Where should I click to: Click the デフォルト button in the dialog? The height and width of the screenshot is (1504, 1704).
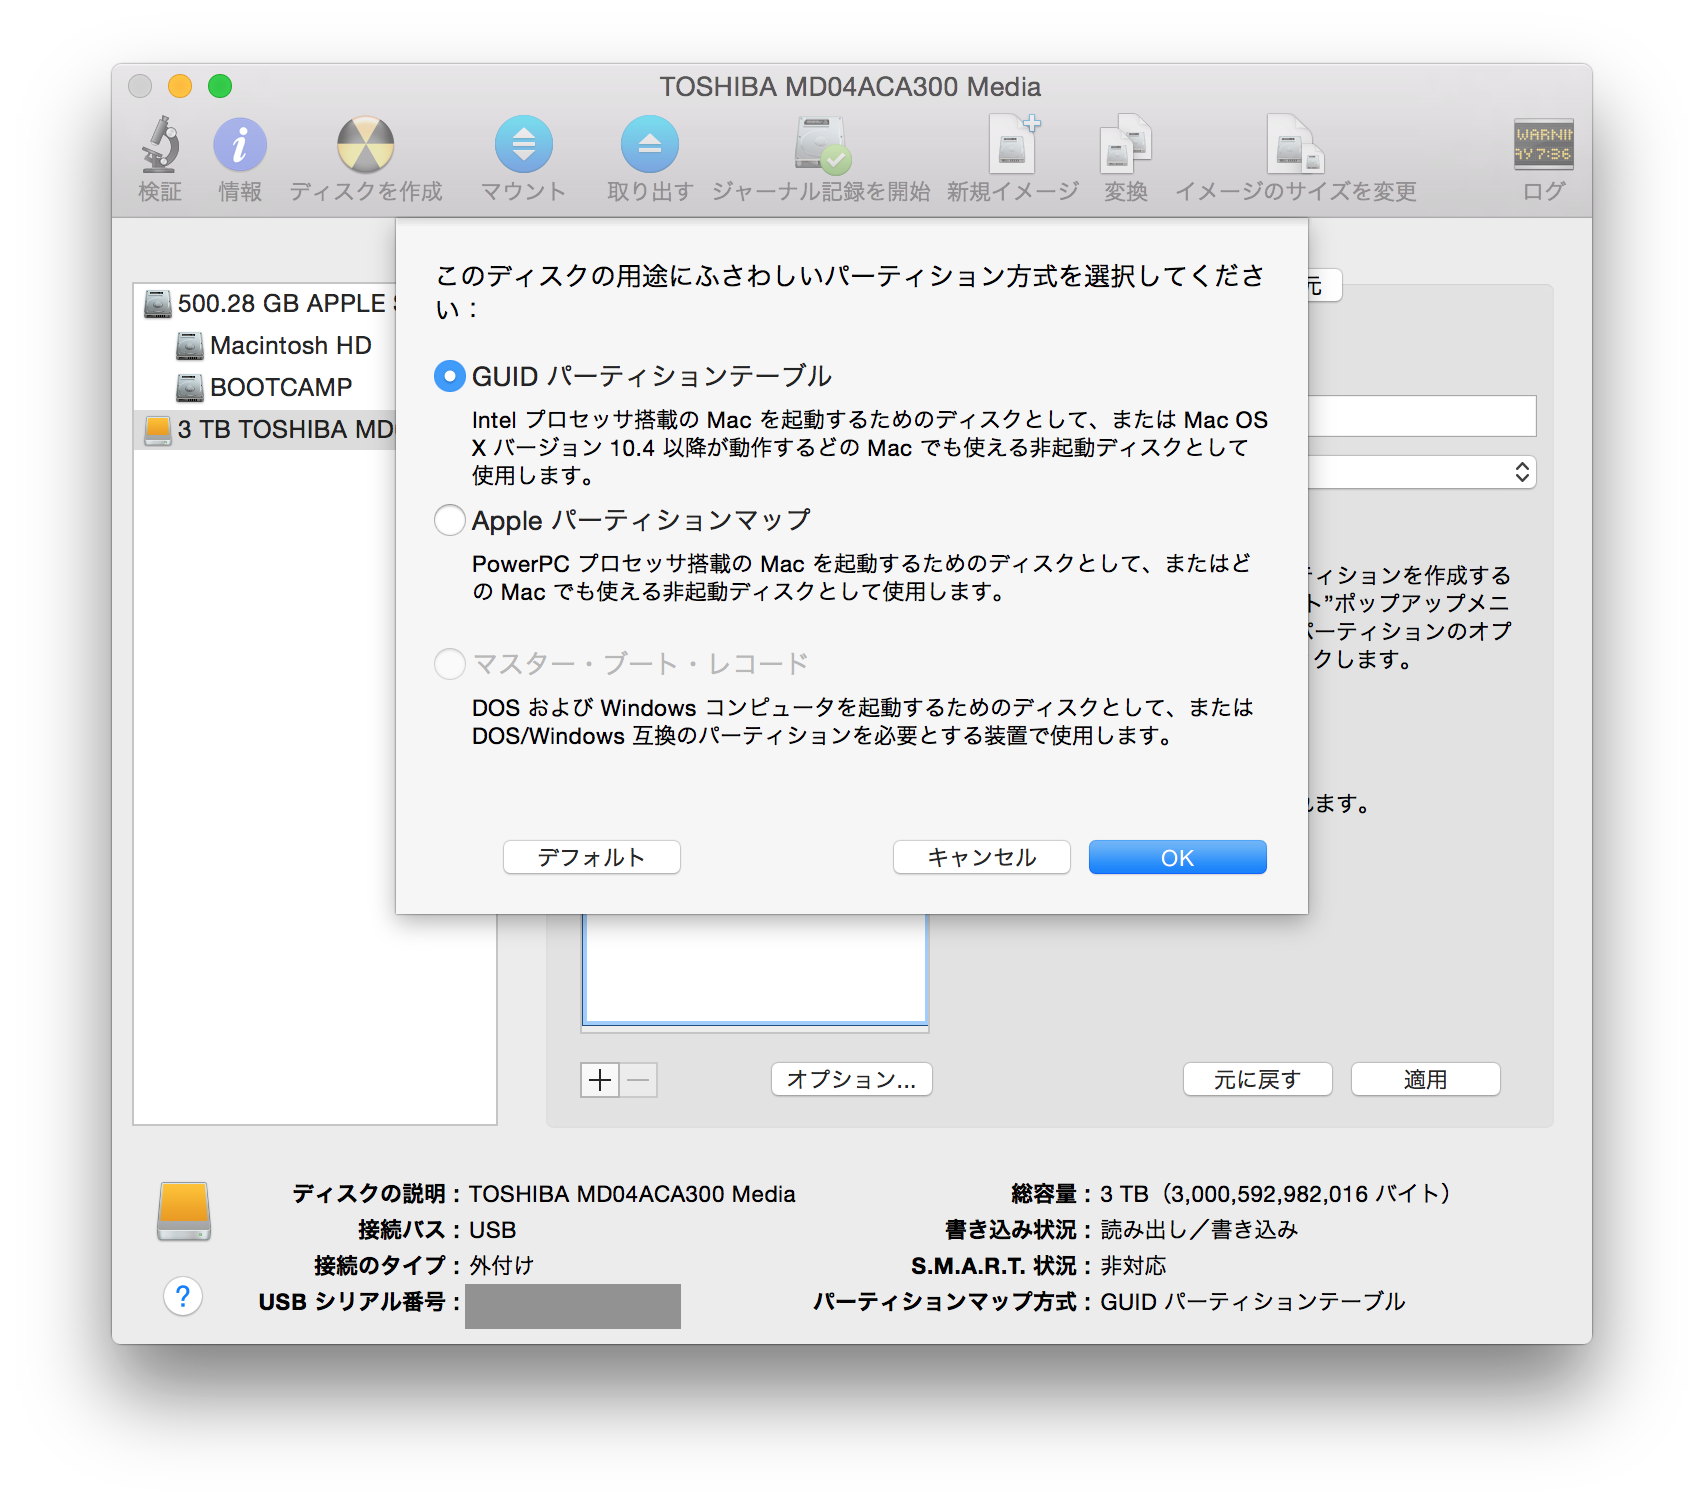pyautogui.click(x=592, y=857)
